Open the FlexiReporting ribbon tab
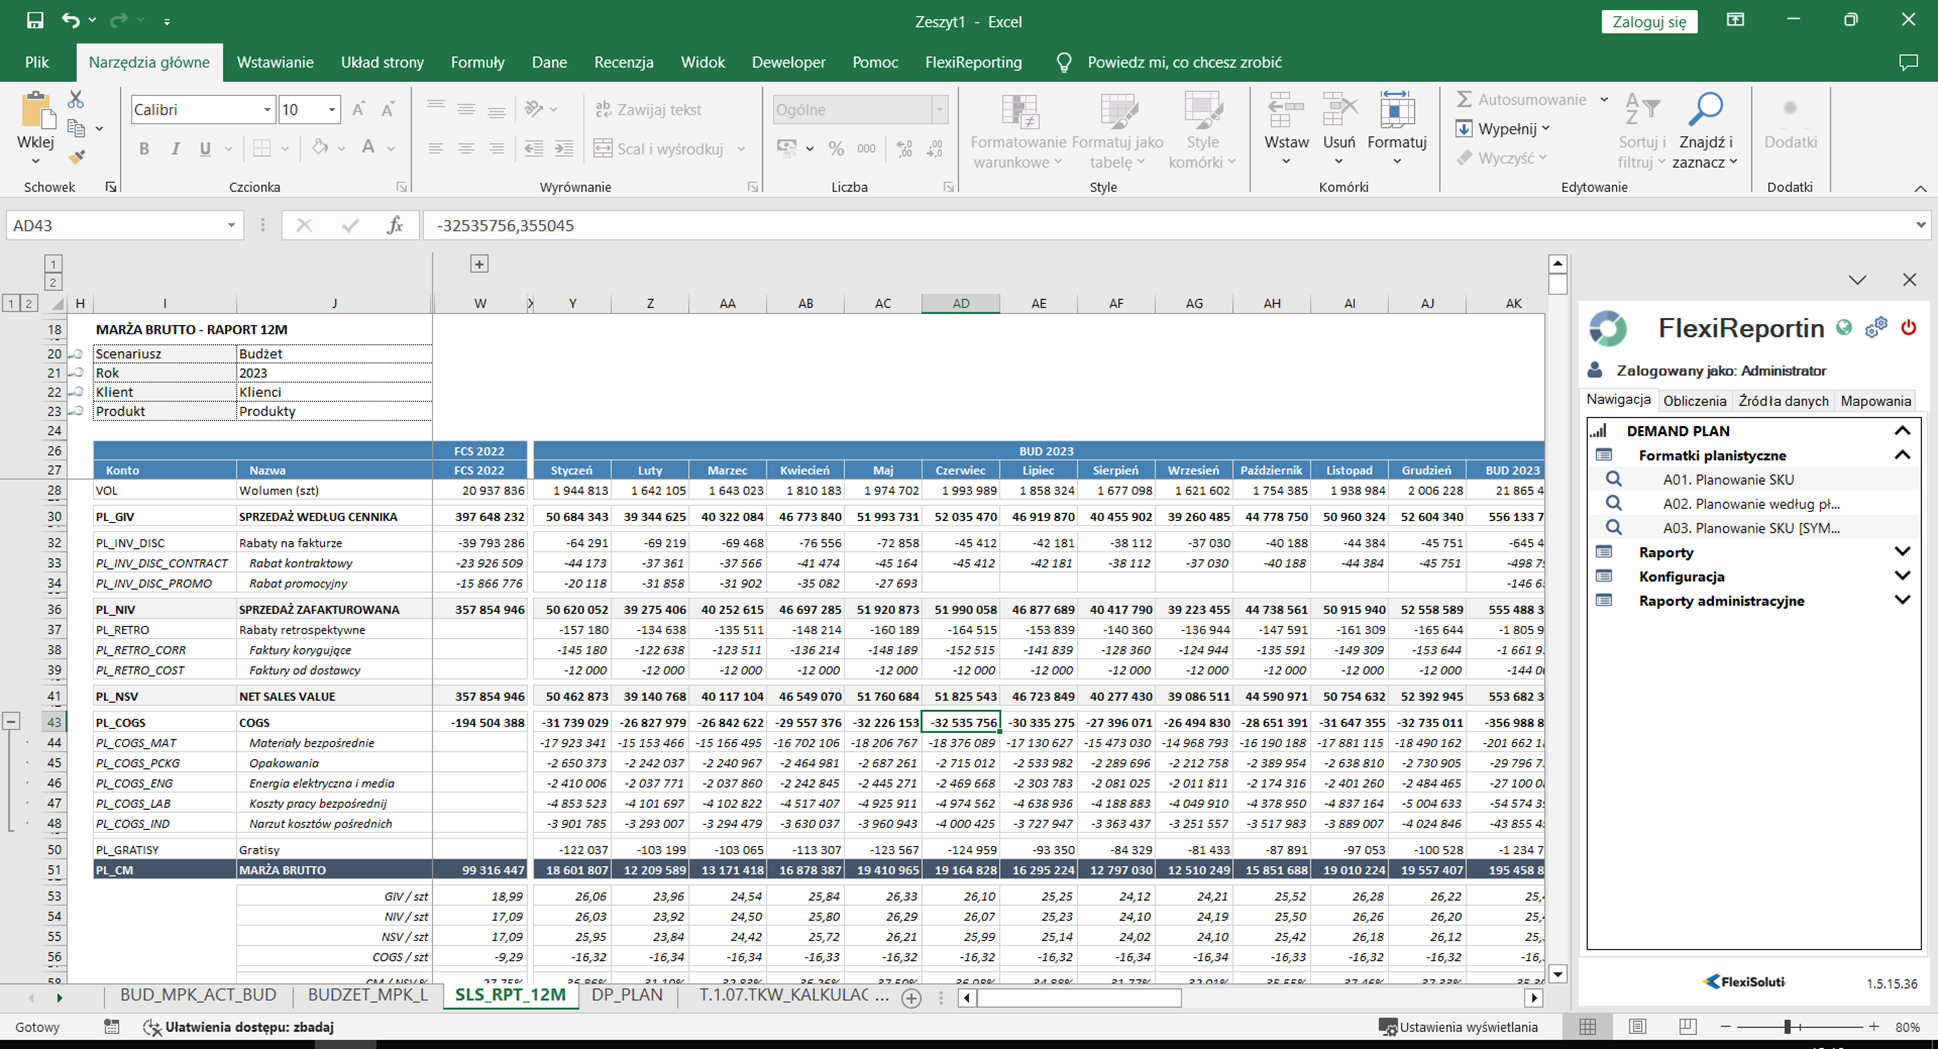Screen dimensions: 1938x1049 pos(973,62)
